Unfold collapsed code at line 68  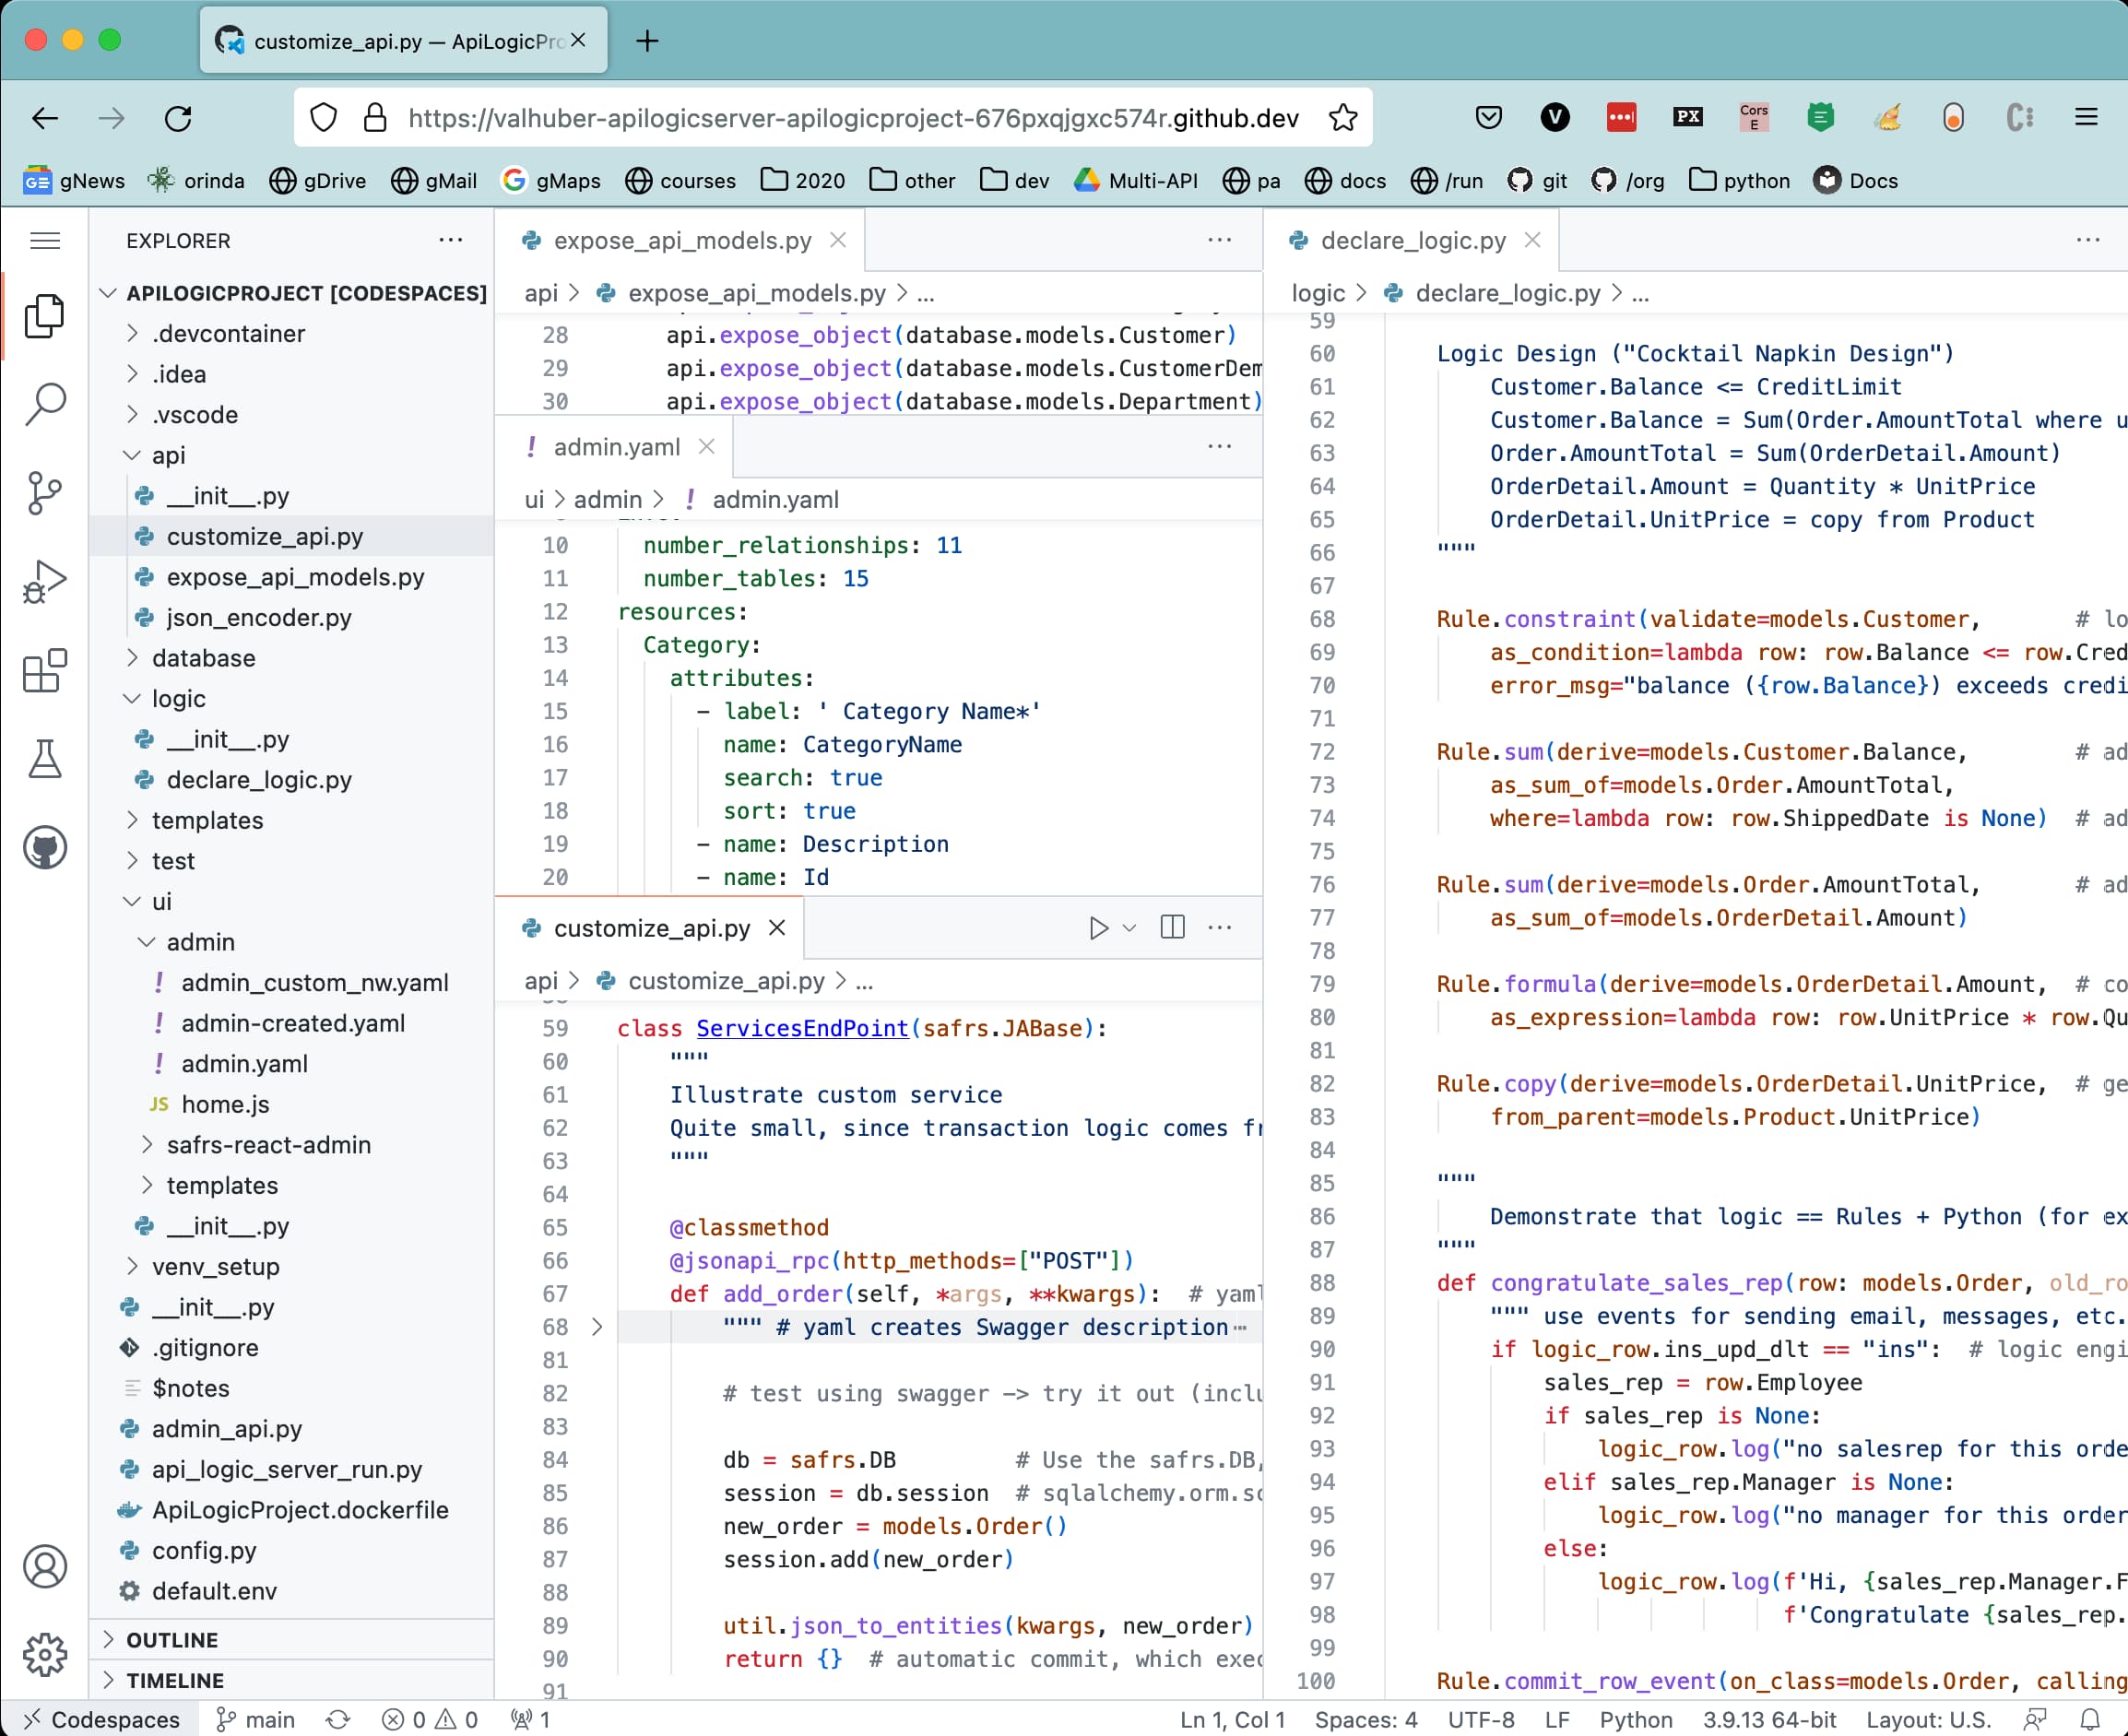[597, 1327]
